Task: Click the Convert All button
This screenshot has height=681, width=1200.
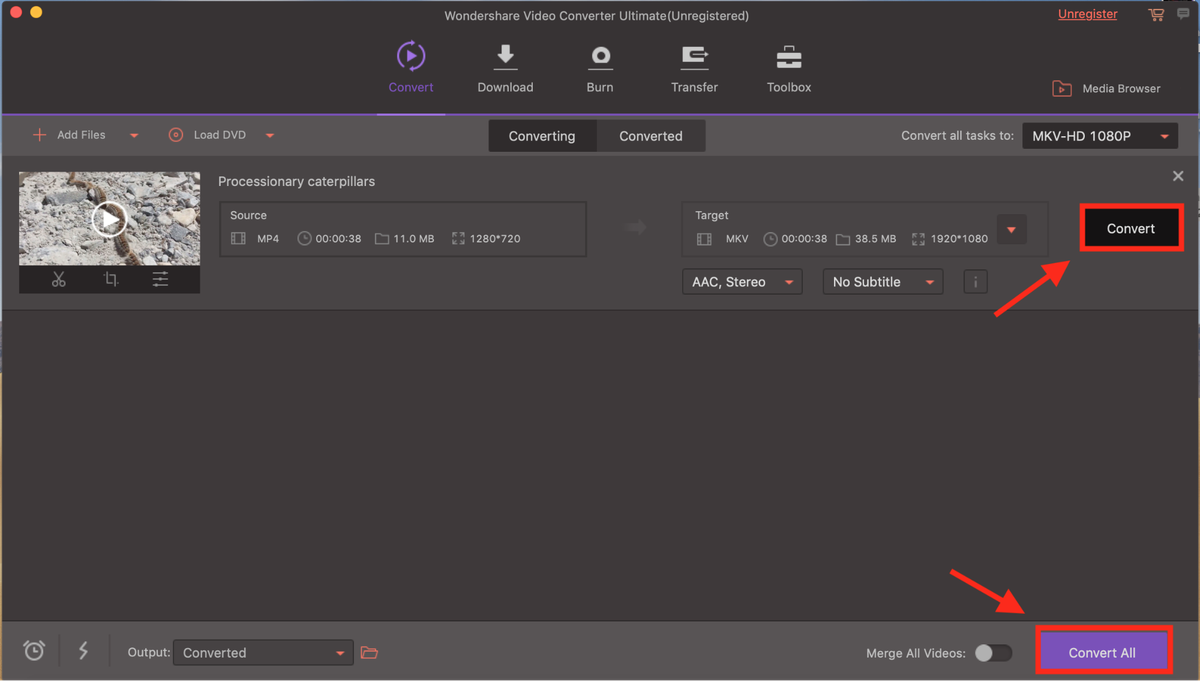Action: click(1102, 652)
